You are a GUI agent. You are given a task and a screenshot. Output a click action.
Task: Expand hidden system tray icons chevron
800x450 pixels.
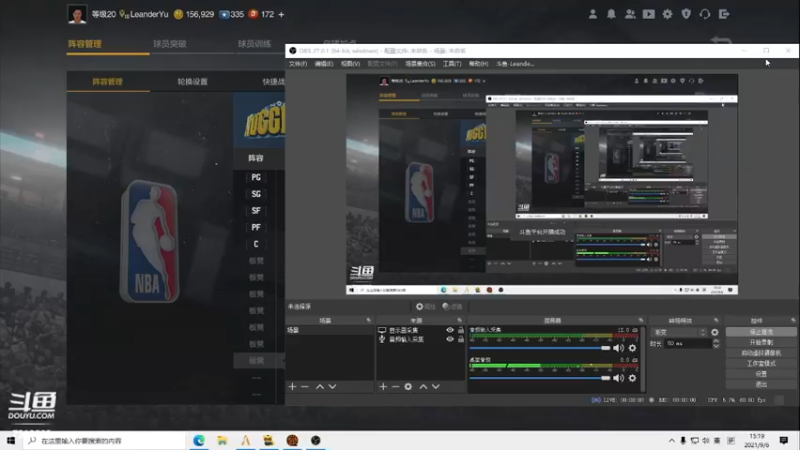pyautogui.click(x=671, y=441)
